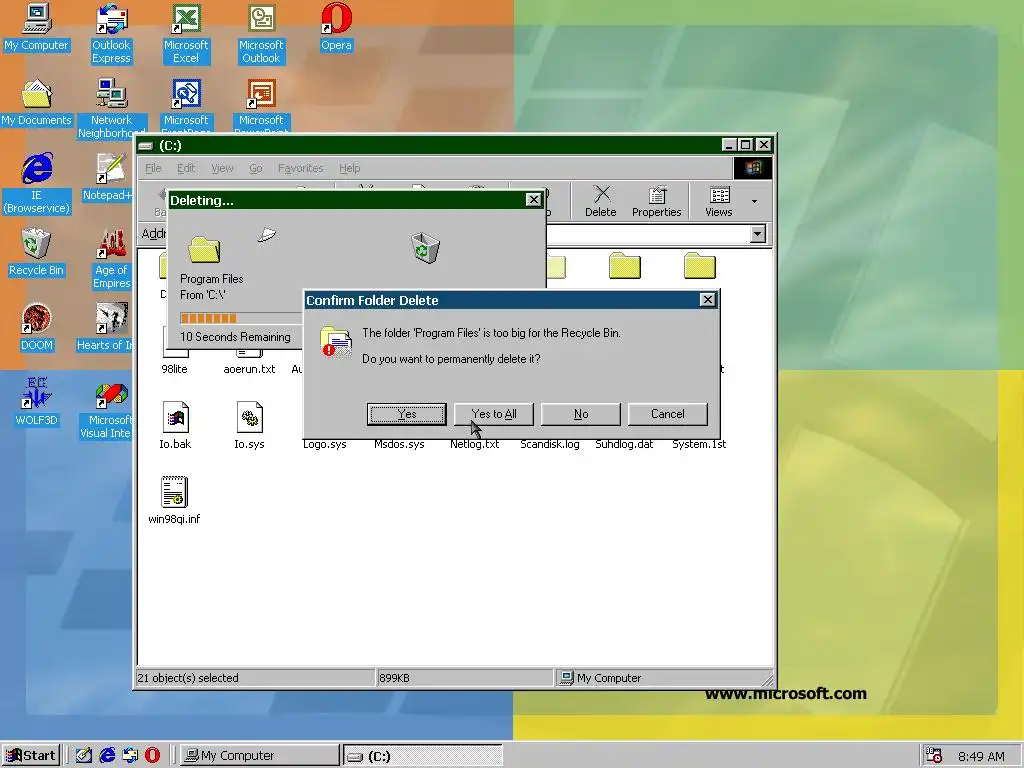Open the My Computer desktop icon
This screenshot has height=768, width=1024.
pos(36,28)
